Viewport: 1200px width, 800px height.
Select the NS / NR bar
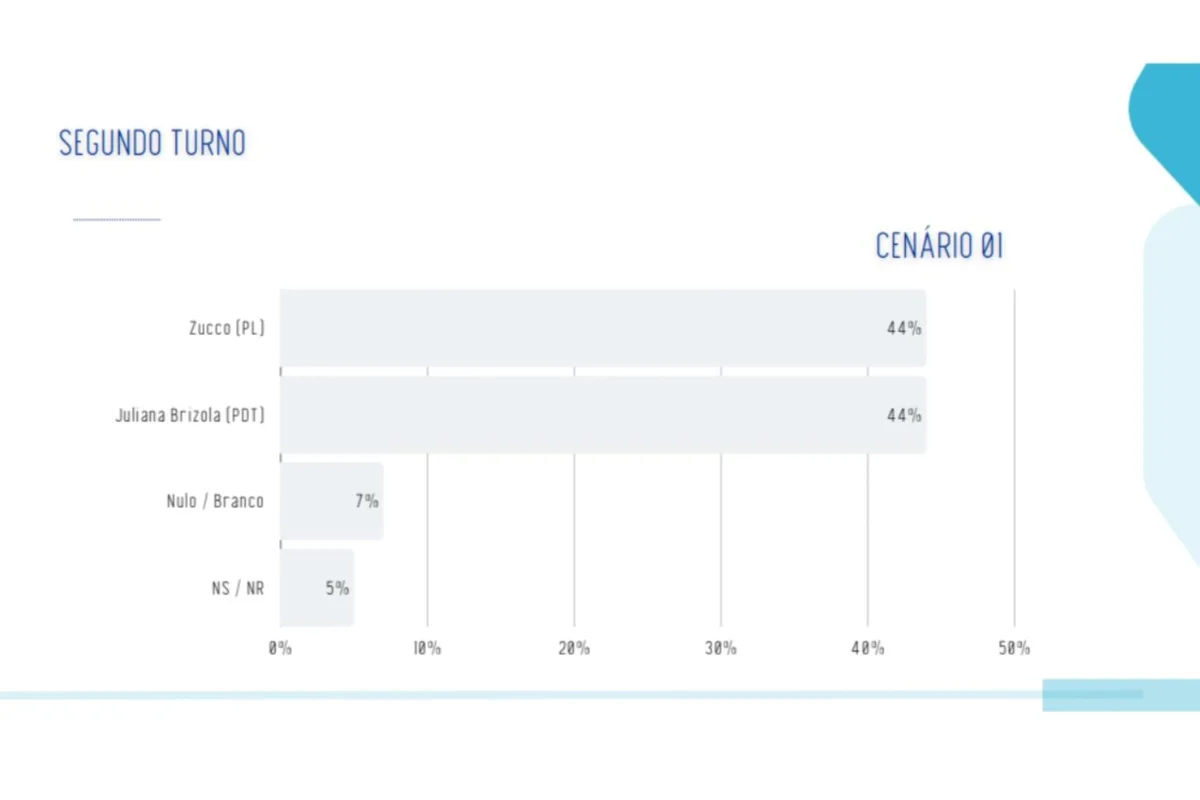point(317,588)
